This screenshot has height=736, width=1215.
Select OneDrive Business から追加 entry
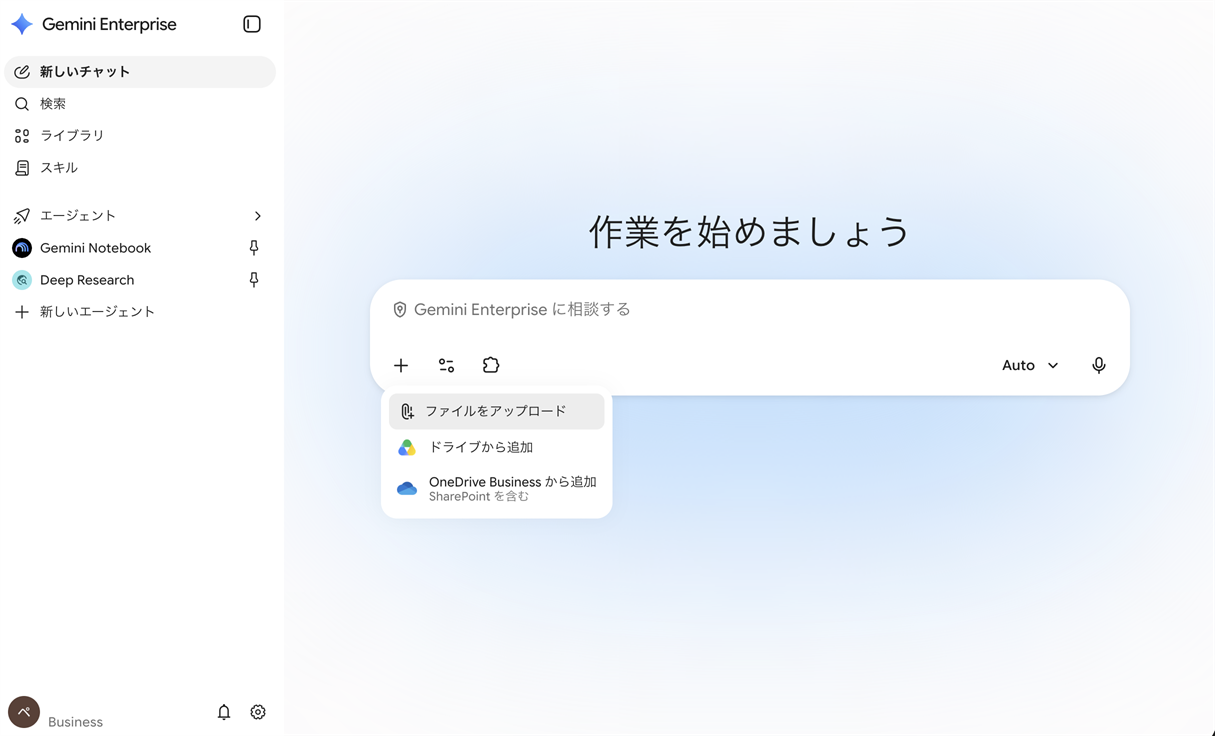point(497,488)
